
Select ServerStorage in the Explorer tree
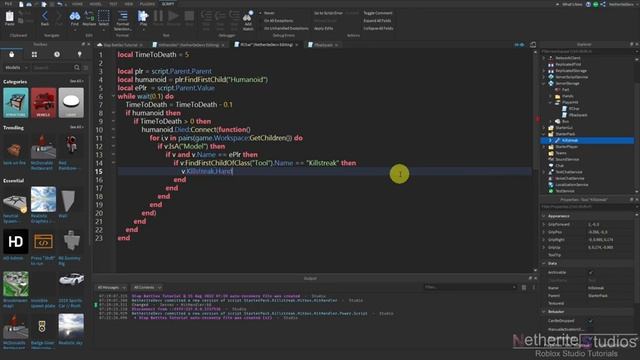[x=567, y=83]
